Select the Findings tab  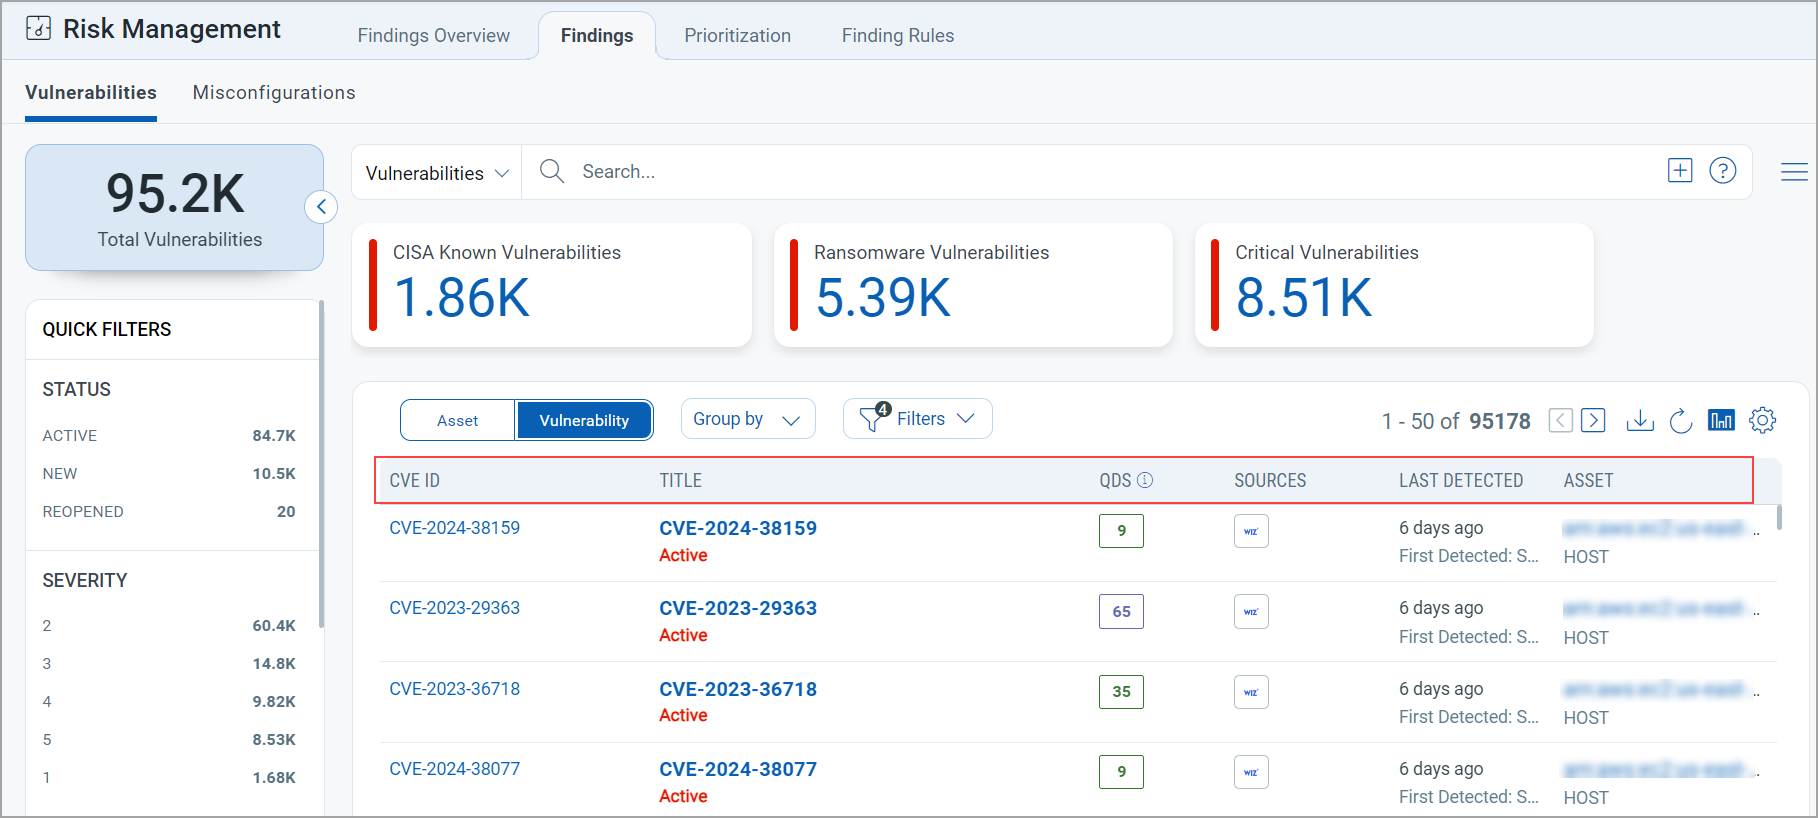click(x=597, y=35)
